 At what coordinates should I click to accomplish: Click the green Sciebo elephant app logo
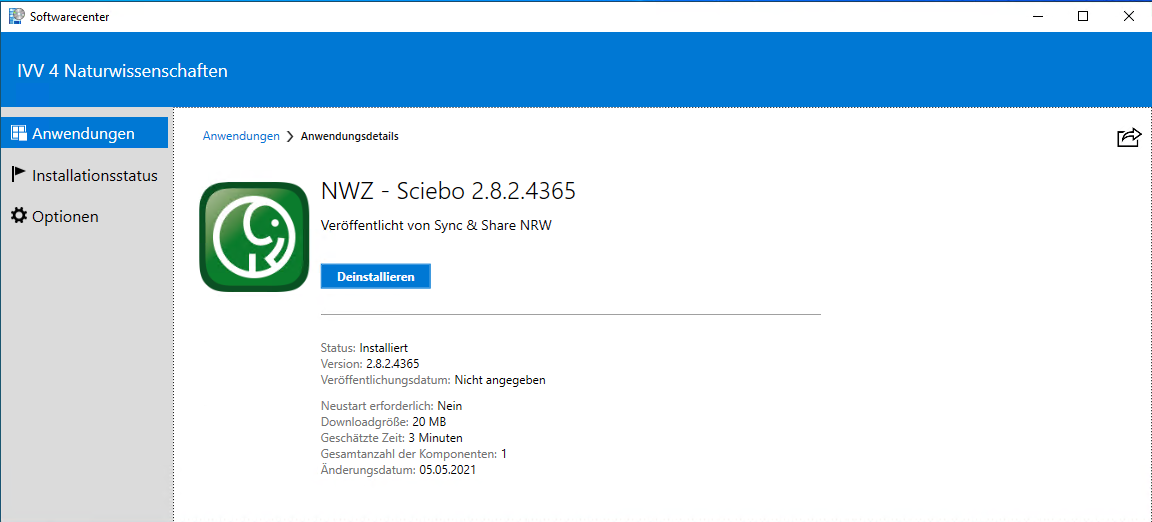click(x=254, y=237)
